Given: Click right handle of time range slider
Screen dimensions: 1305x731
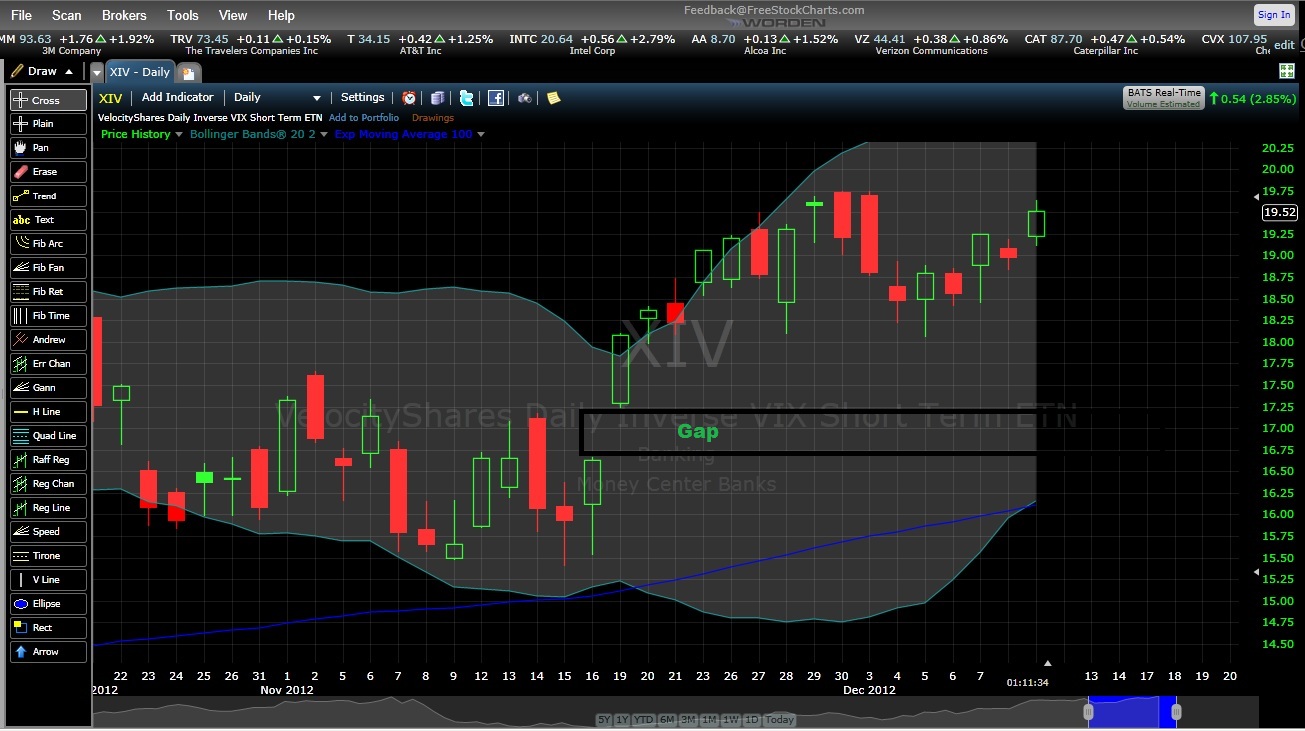Looking at the screenshot, I should pos(1177,712).
